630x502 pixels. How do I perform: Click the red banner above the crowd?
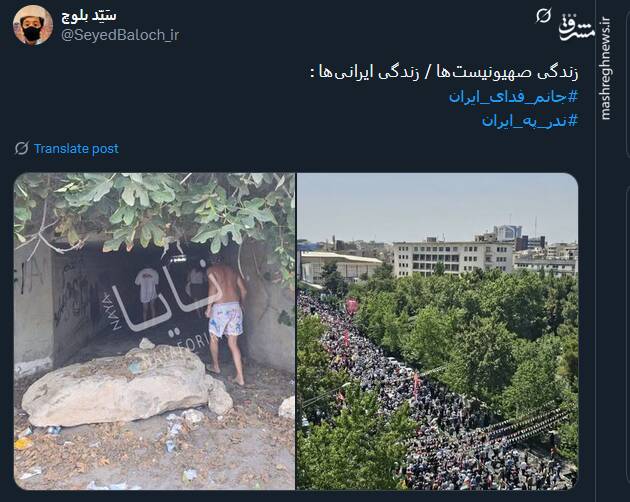[x=352, y=307]
